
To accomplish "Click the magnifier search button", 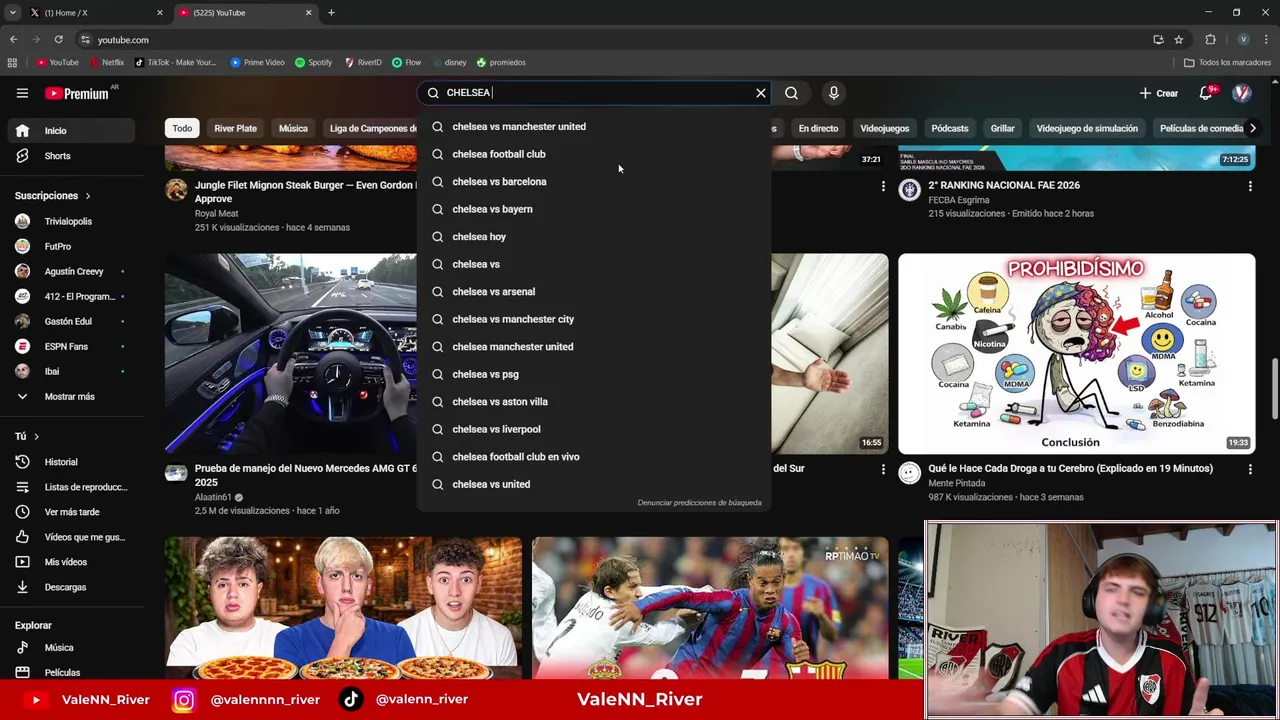I will (791, 93).
